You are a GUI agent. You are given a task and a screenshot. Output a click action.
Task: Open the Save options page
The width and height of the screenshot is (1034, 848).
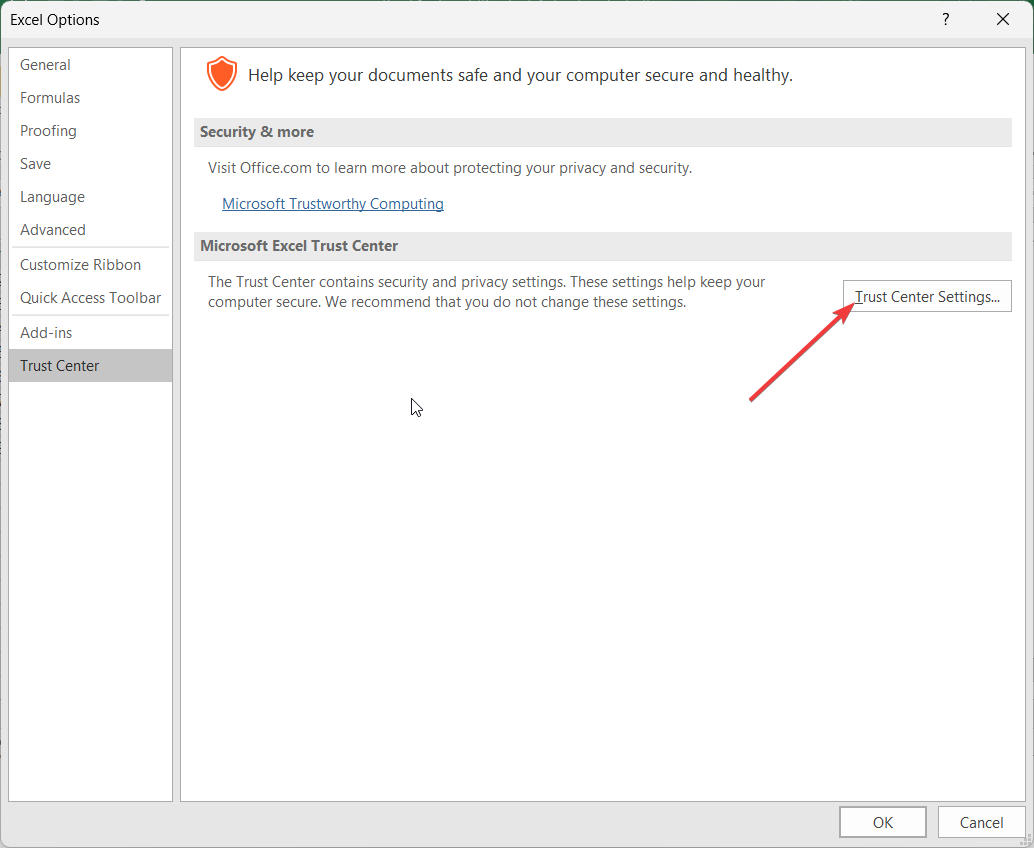90,164
